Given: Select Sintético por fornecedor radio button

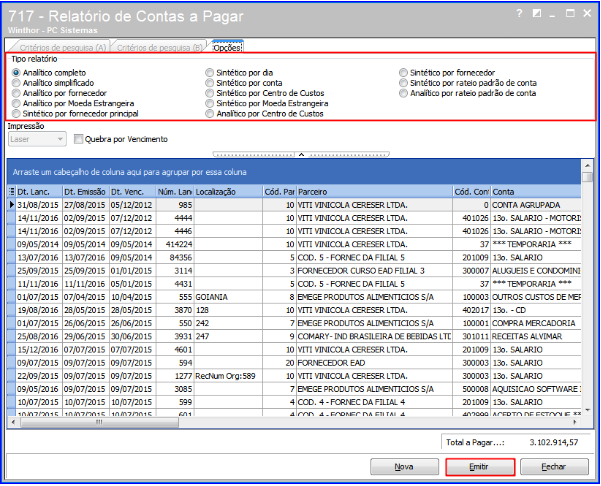Looking at the screenshot, I should 403,72.
